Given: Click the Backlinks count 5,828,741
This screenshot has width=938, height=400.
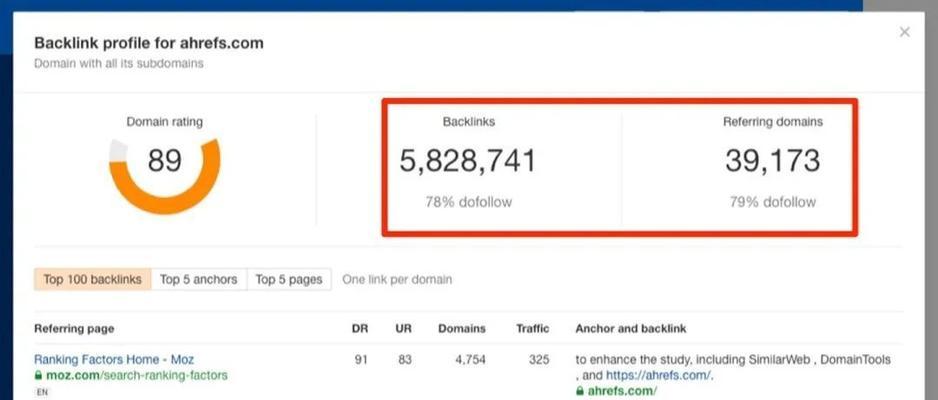Looking at the screenshot, I should pyautogui.click(x=468, y=161).
